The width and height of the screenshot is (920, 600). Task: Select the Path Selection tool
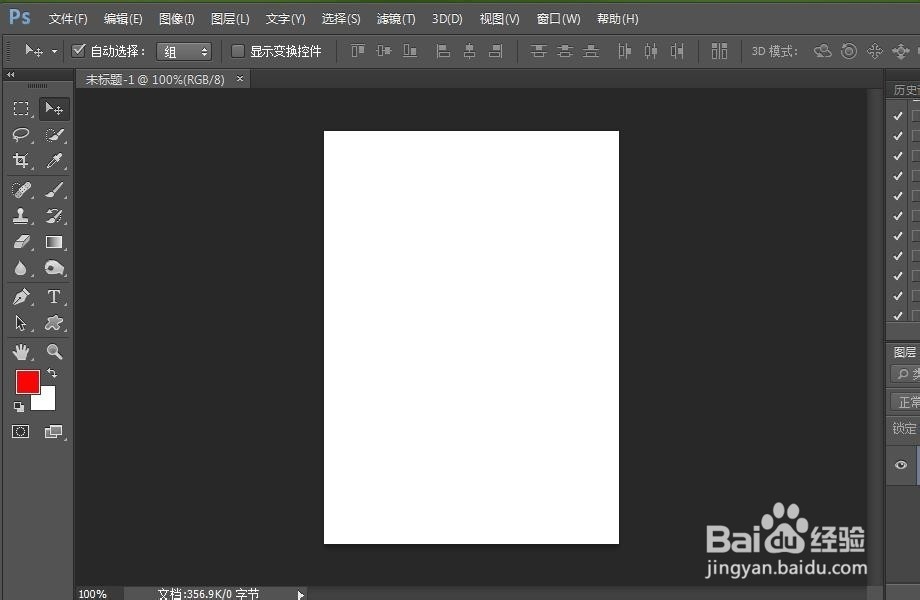(21, 323)
